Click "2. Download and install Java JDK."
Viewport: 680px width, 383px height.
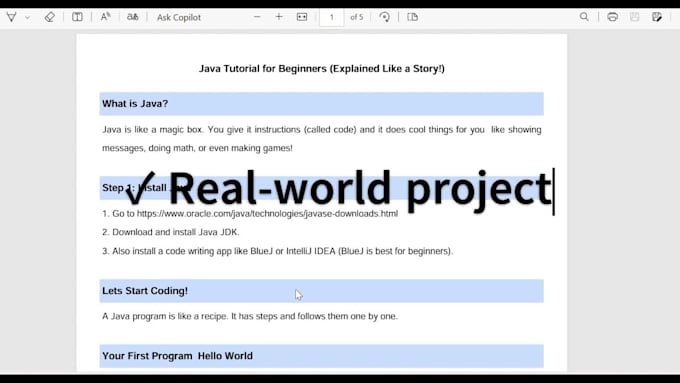click(x=171, y=232)
